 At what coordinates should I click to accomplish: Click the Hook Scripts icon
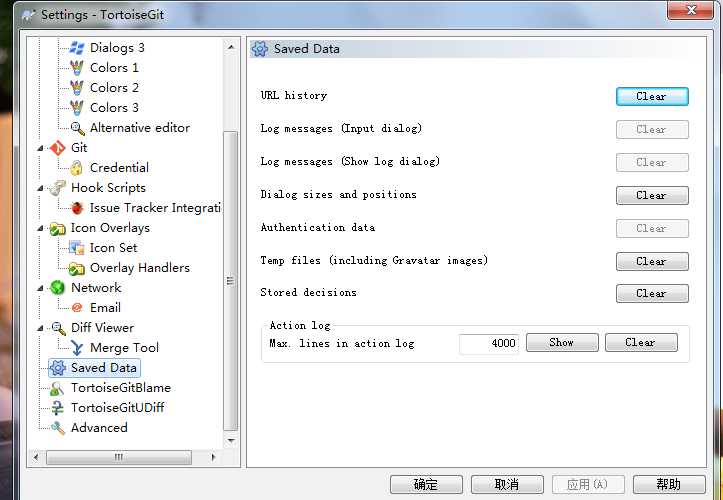click(x=58, y=188)
